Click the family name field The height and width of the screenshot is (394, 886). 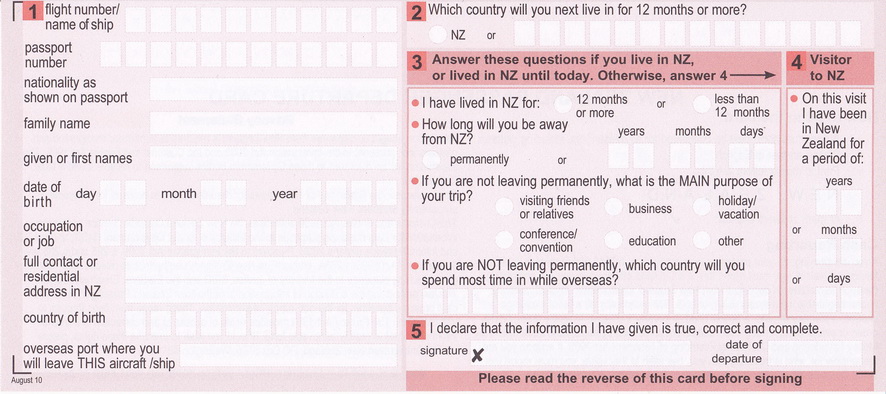coord(273,123)
